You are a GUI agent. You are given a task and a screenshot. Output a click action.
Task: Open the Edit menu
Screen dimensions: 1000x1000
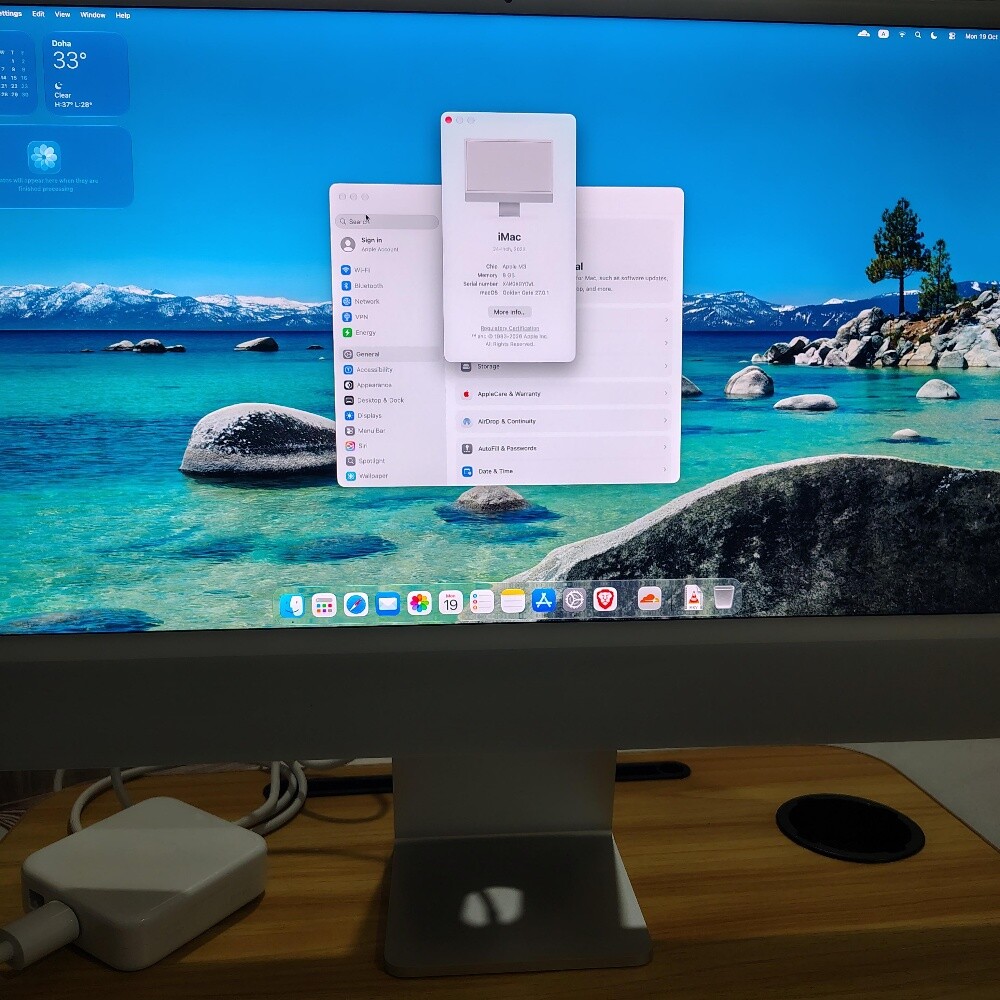pos(38,13)
